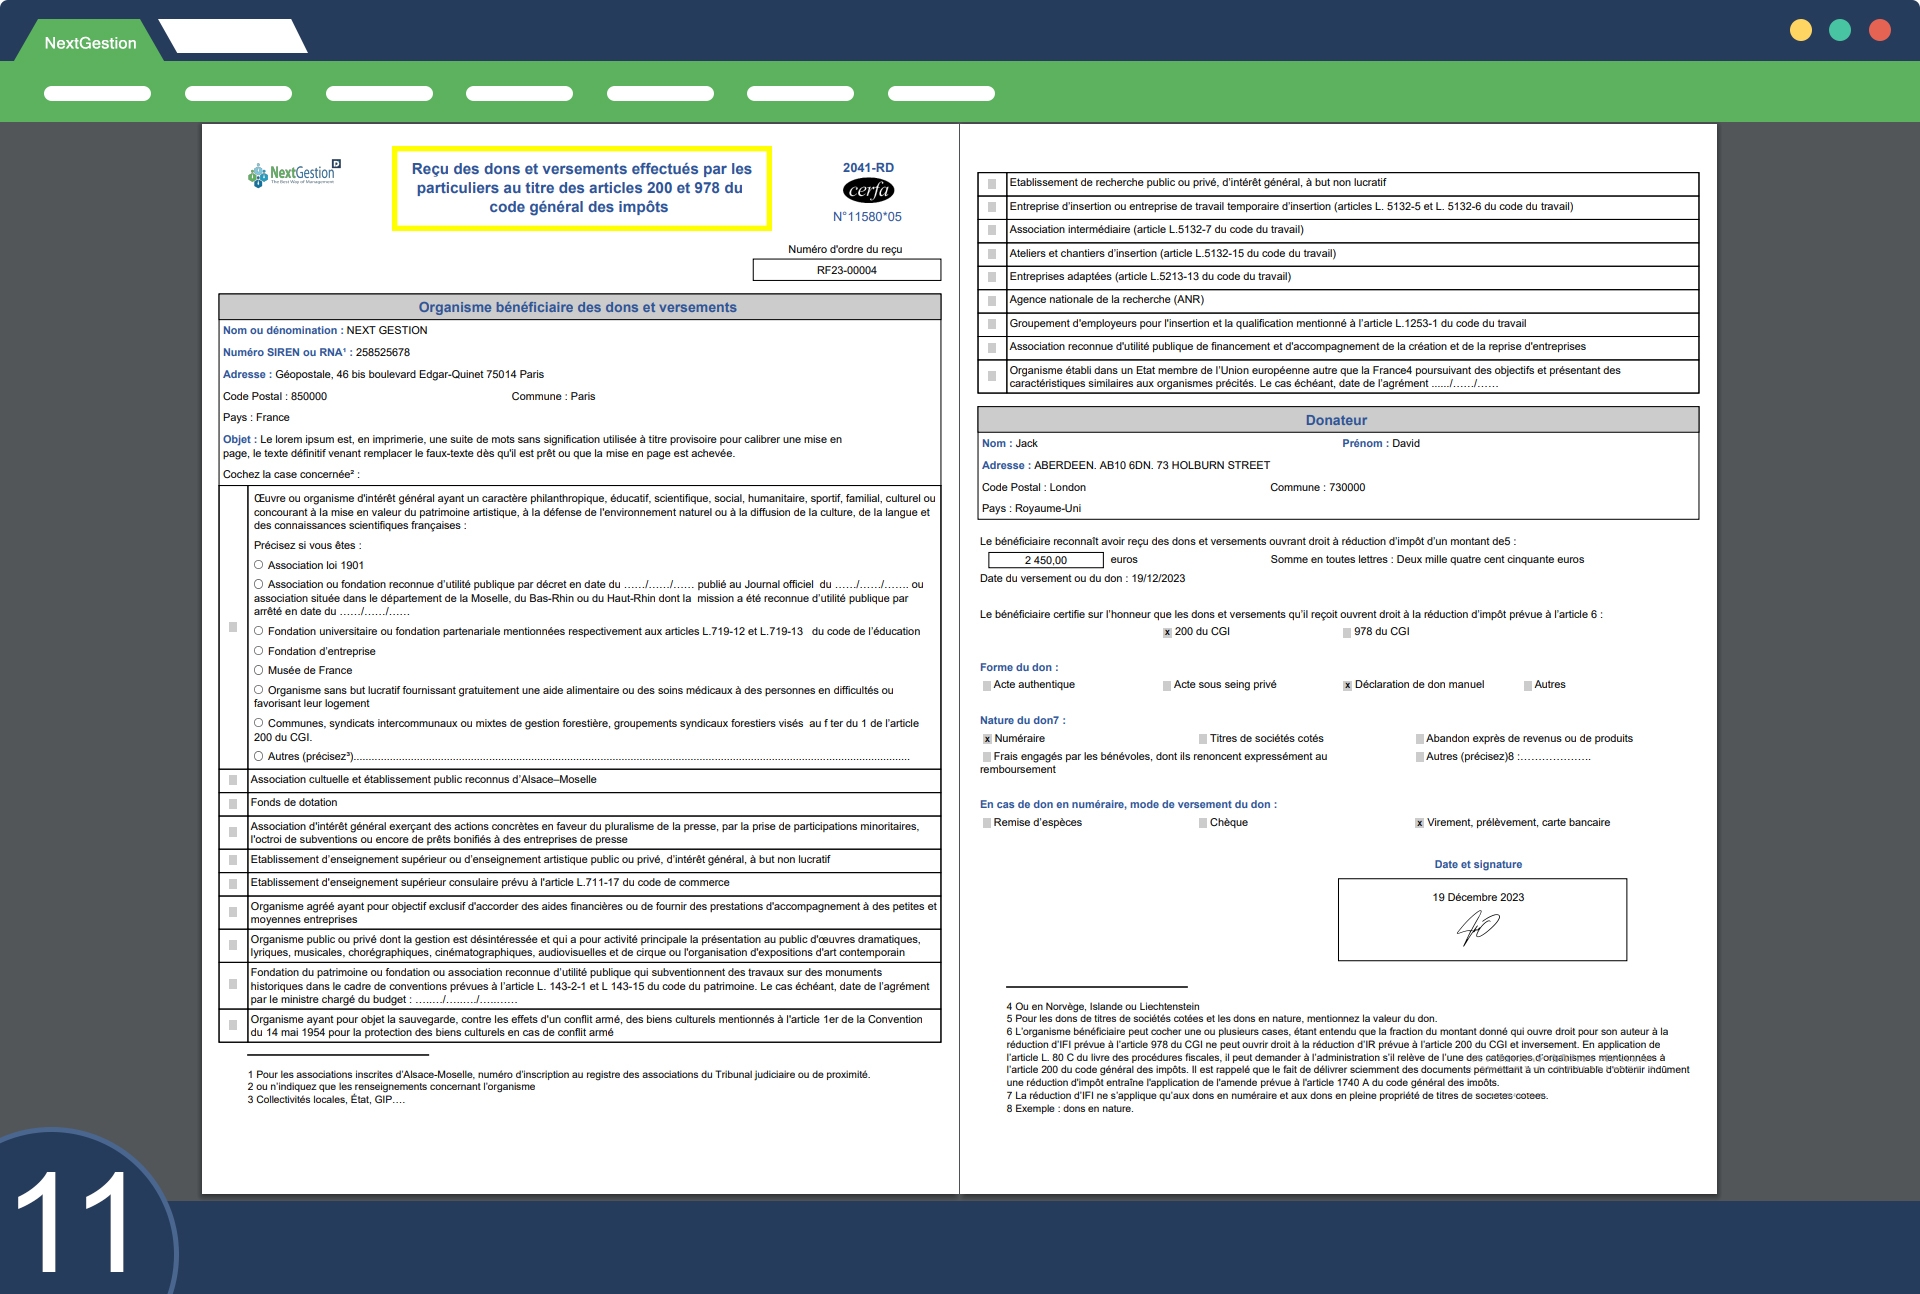
Task: Open the NextGestion tab
Action: tap(90, 43)
